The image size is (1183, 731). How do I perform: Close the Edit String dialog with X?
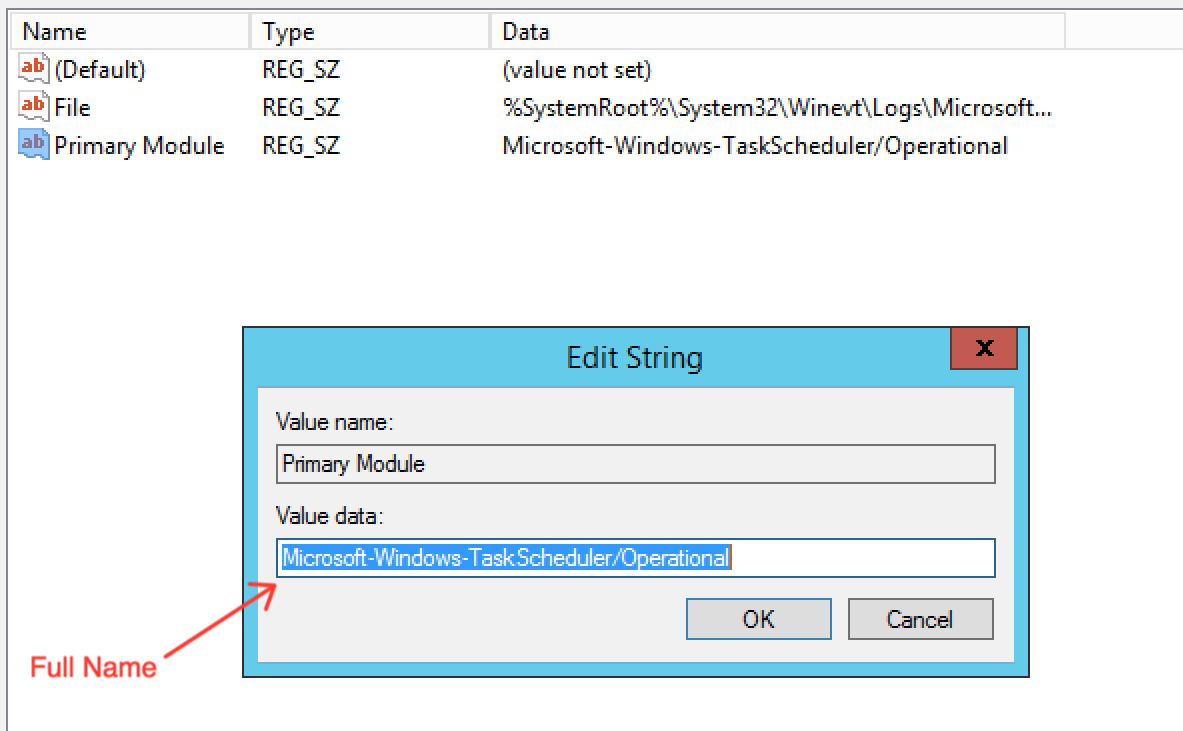coord(983,349)
